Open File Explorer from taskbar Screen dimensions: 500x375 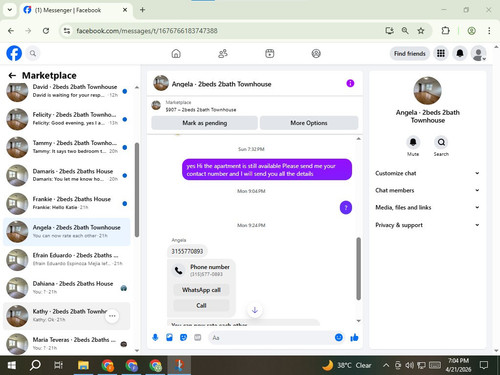(83, 365)
